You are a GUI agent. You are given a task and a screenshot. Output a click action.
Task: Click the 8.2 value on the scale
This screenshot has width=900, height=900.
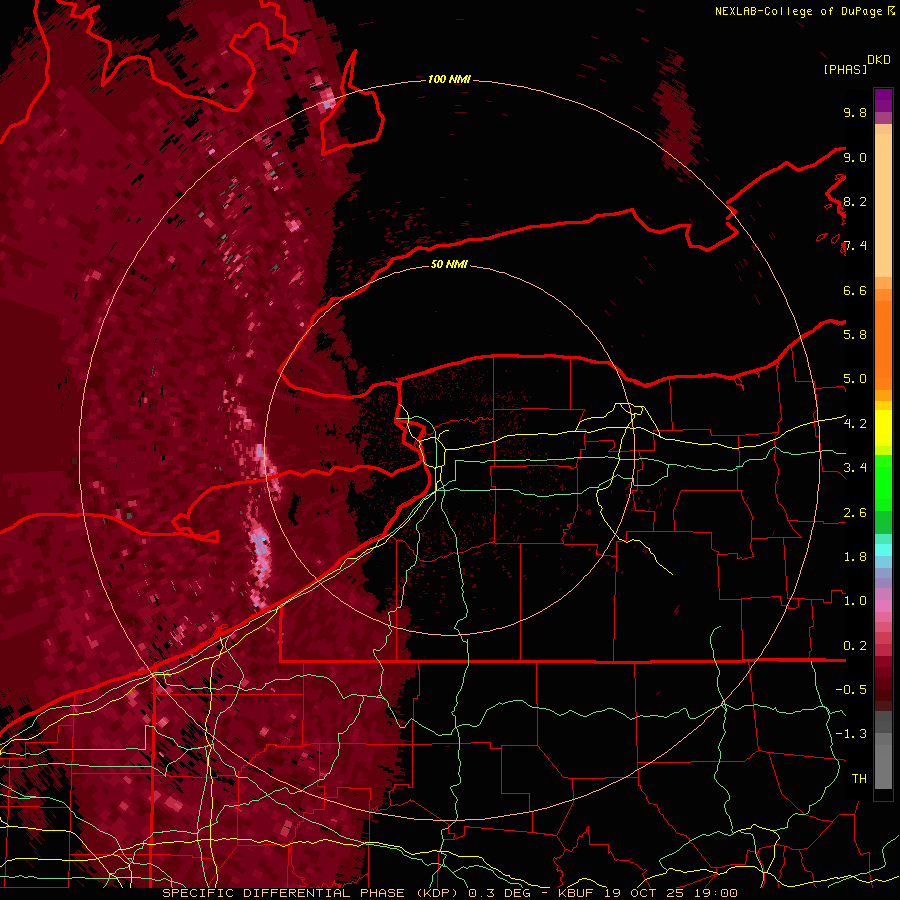pos(855,201)
